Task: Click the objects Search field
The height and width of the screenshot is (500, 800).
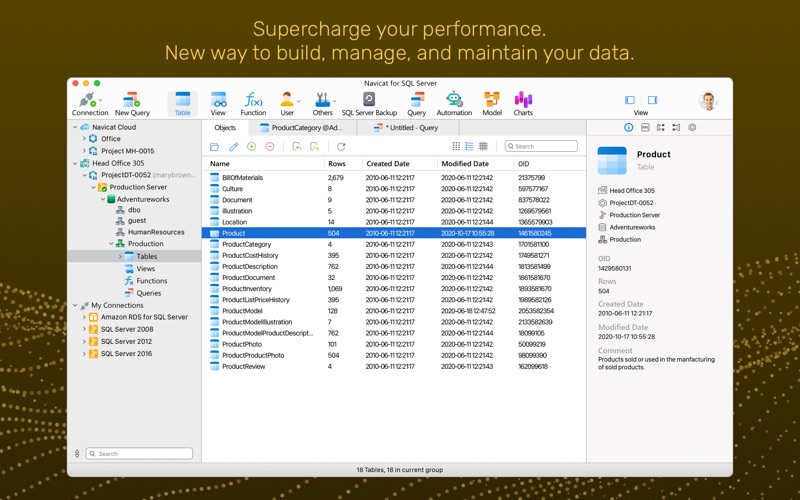Action: [541, 146]
